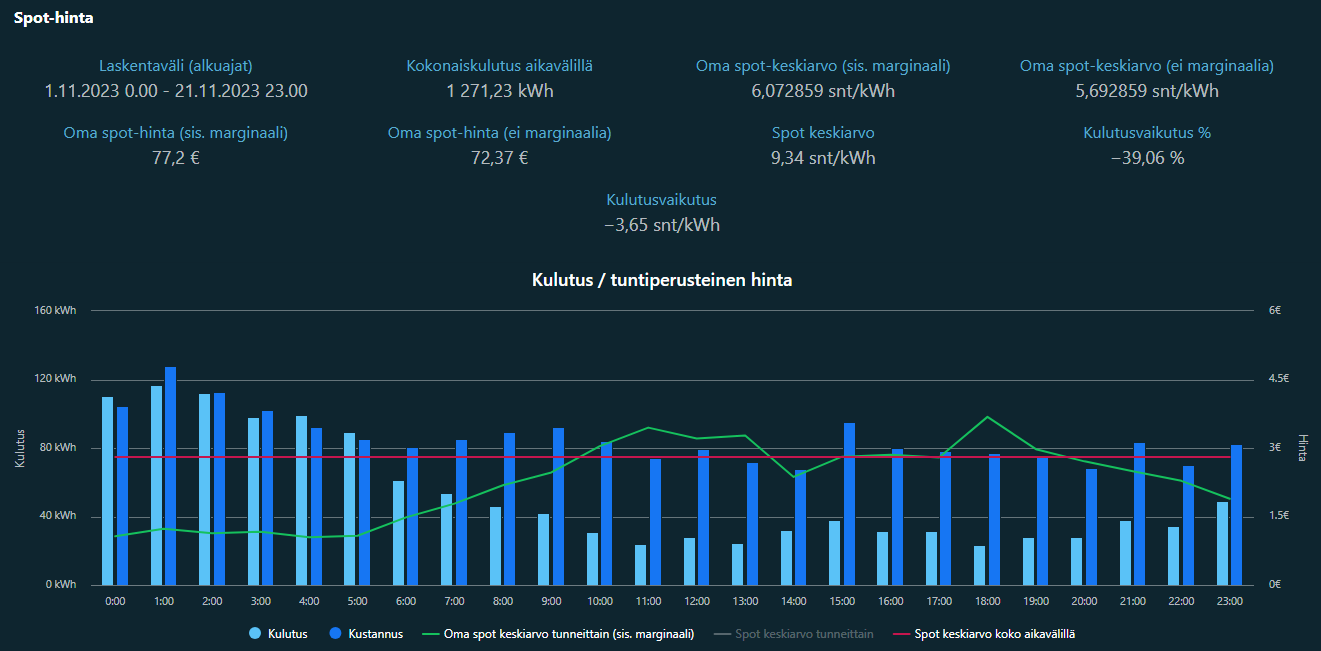The width and height of the screenshot is (1321, 651).
Task: Select the 9,34 snt/kWh spot average value
Action: (x=823, y=158)
